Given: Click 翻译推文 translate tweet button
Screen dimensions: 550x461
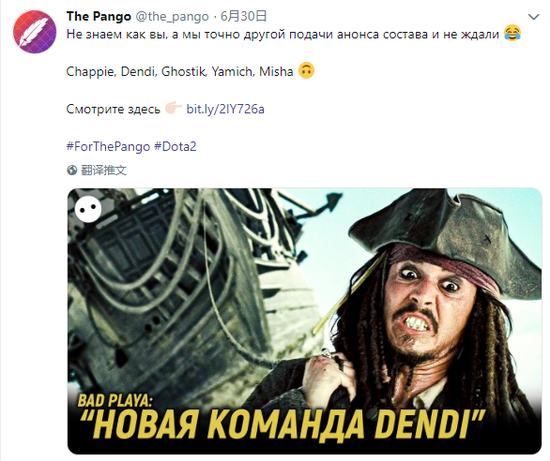Looking at the screenshot, I should pyautogui.click(x=103, y=171).
